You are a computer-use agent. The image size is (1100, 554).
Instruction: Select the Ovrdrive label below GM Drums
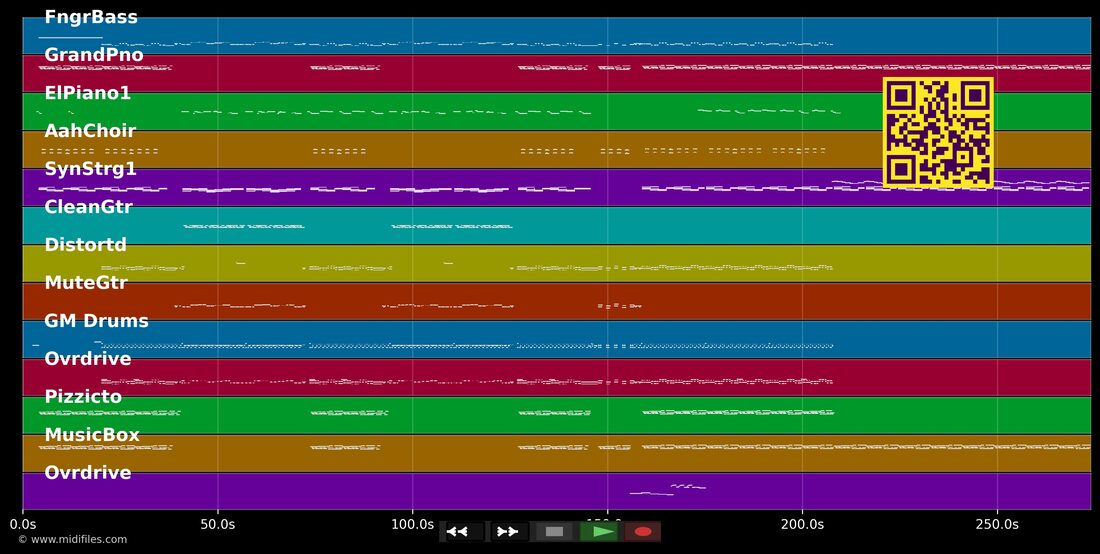[88, 358]
